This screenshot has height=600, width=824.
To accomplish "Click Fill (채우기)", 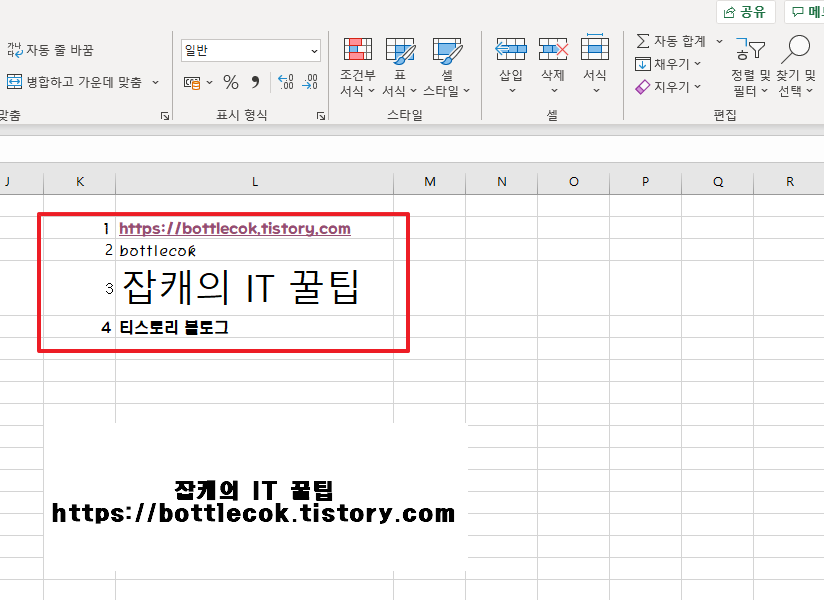I will coord(667,64).
